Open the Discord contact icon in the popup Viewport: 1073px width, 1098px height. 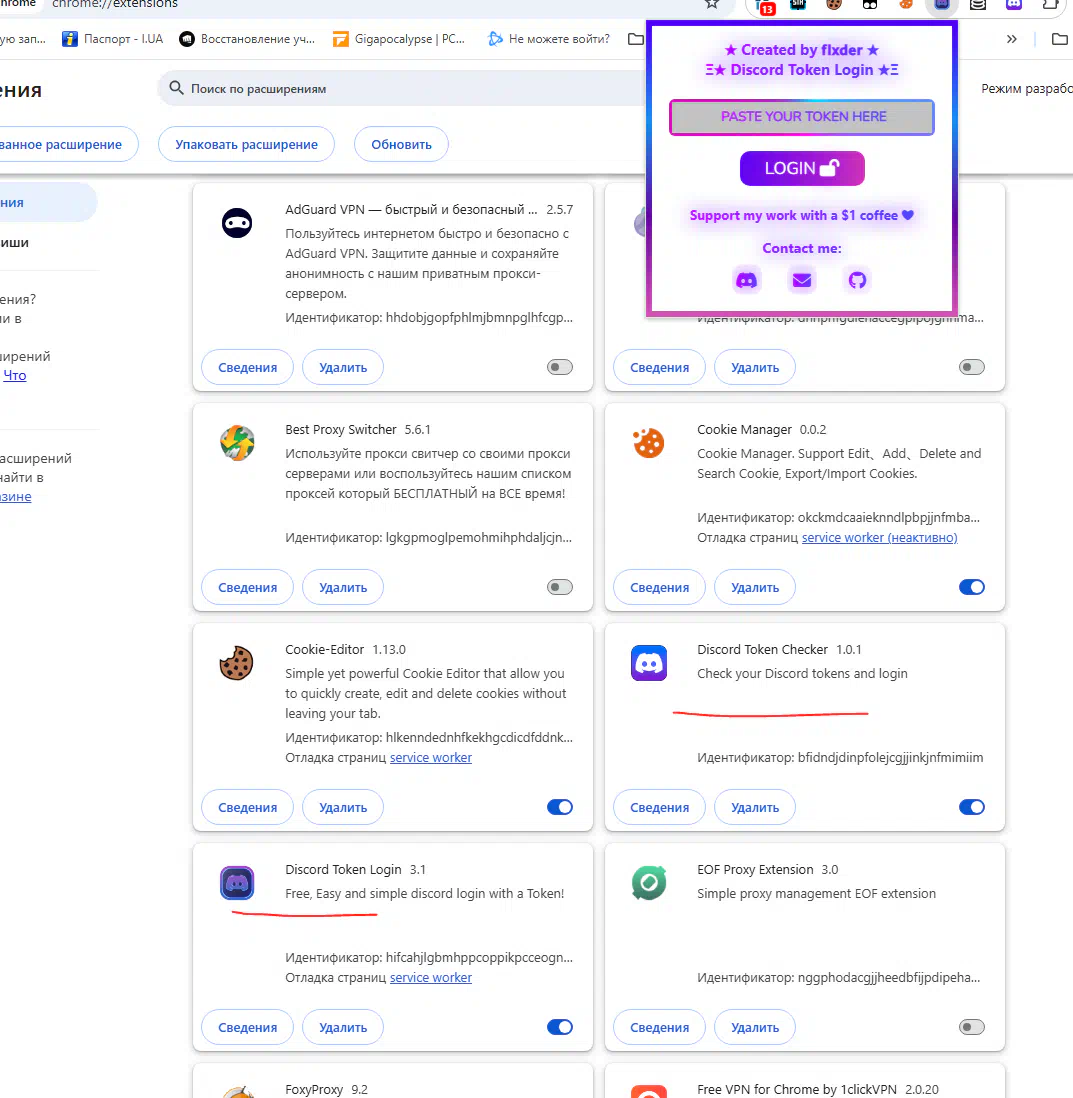[747, 280]
